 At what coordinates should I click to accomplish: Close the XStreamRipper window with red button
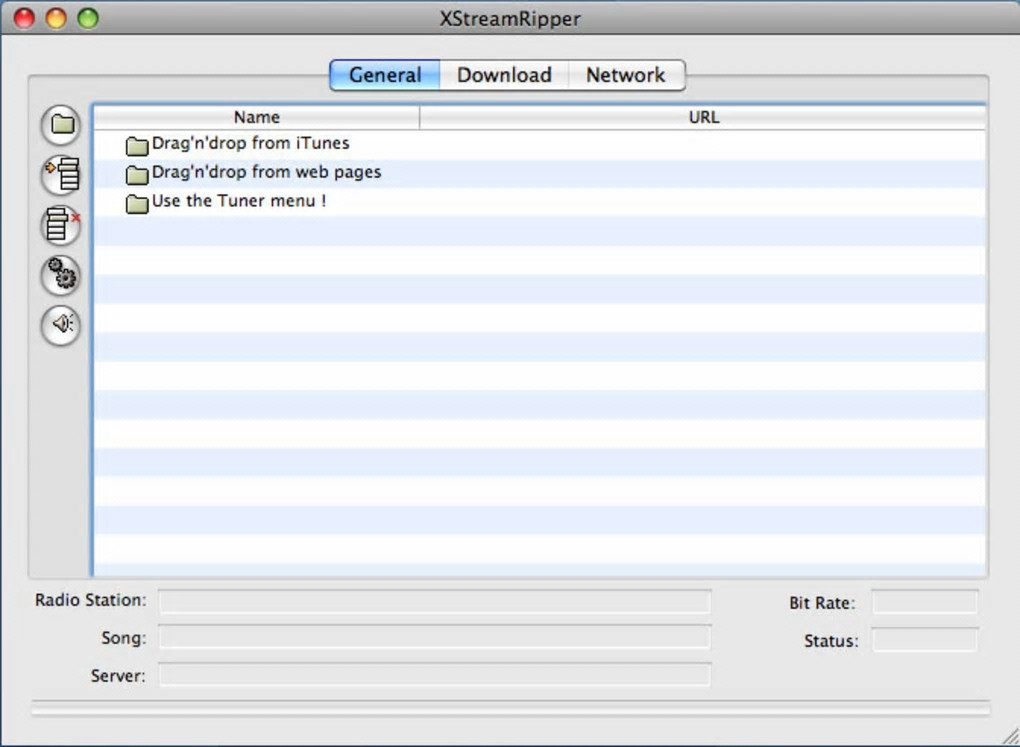pyautogui.click(x=24, y=18)
